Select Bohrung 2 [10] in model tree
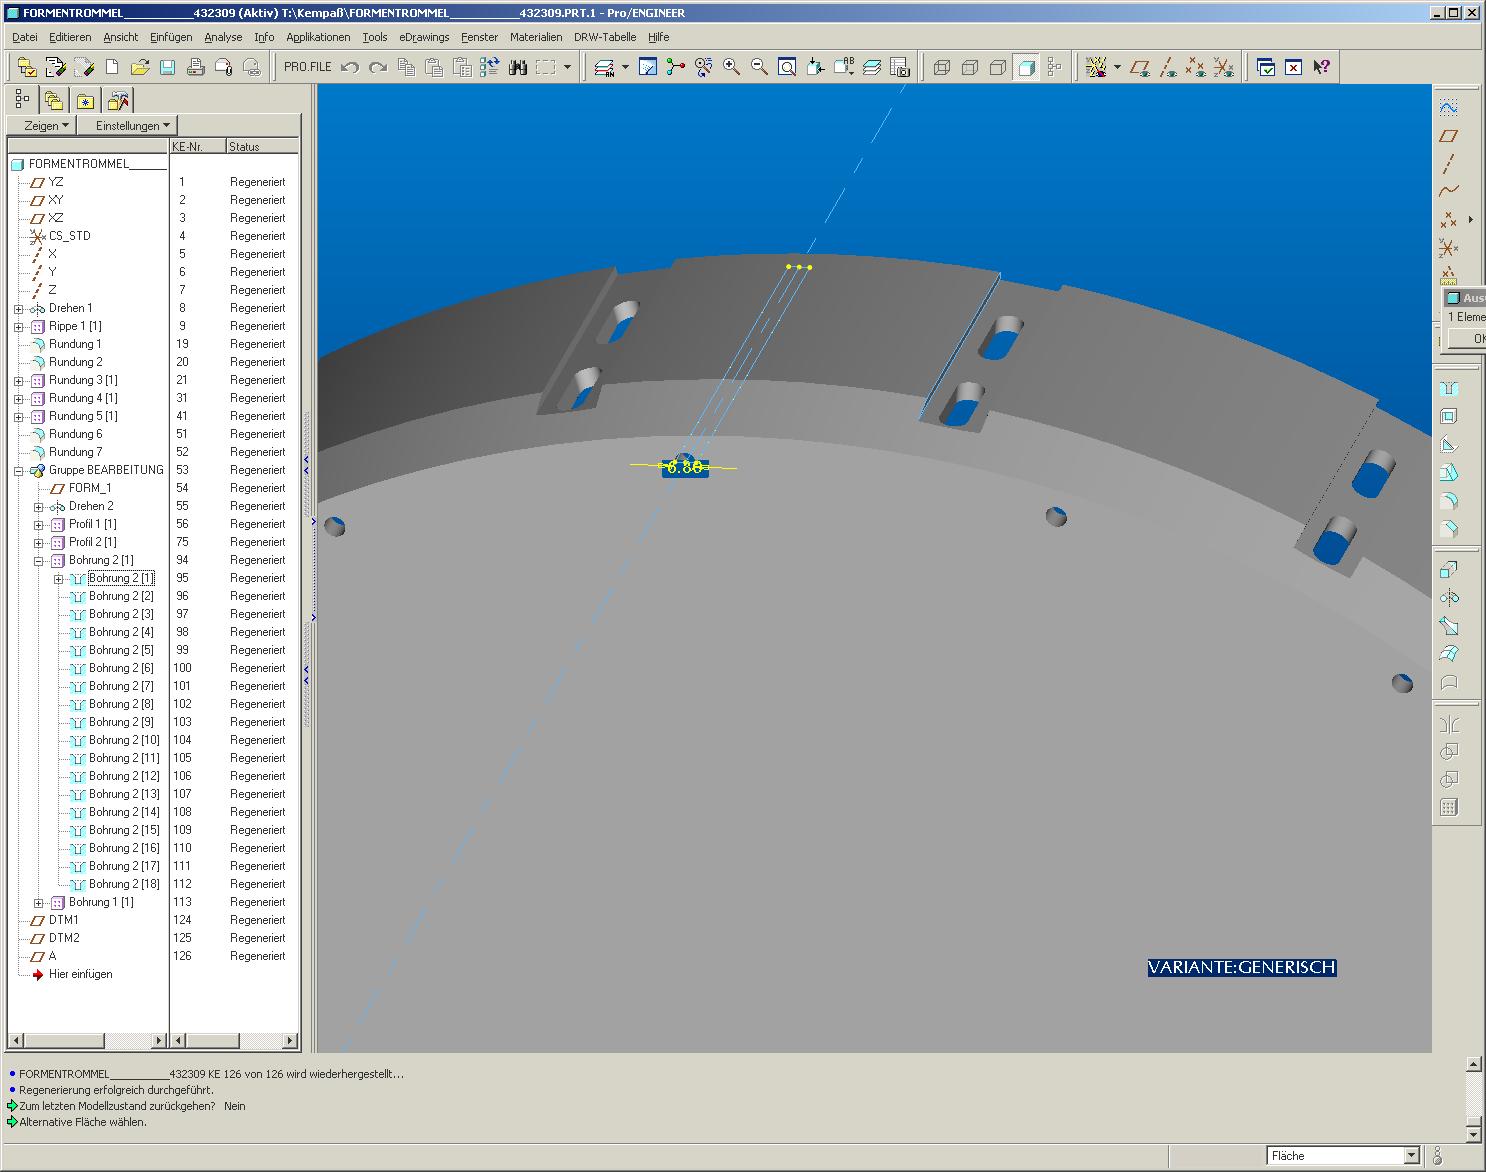 [124, 740]
